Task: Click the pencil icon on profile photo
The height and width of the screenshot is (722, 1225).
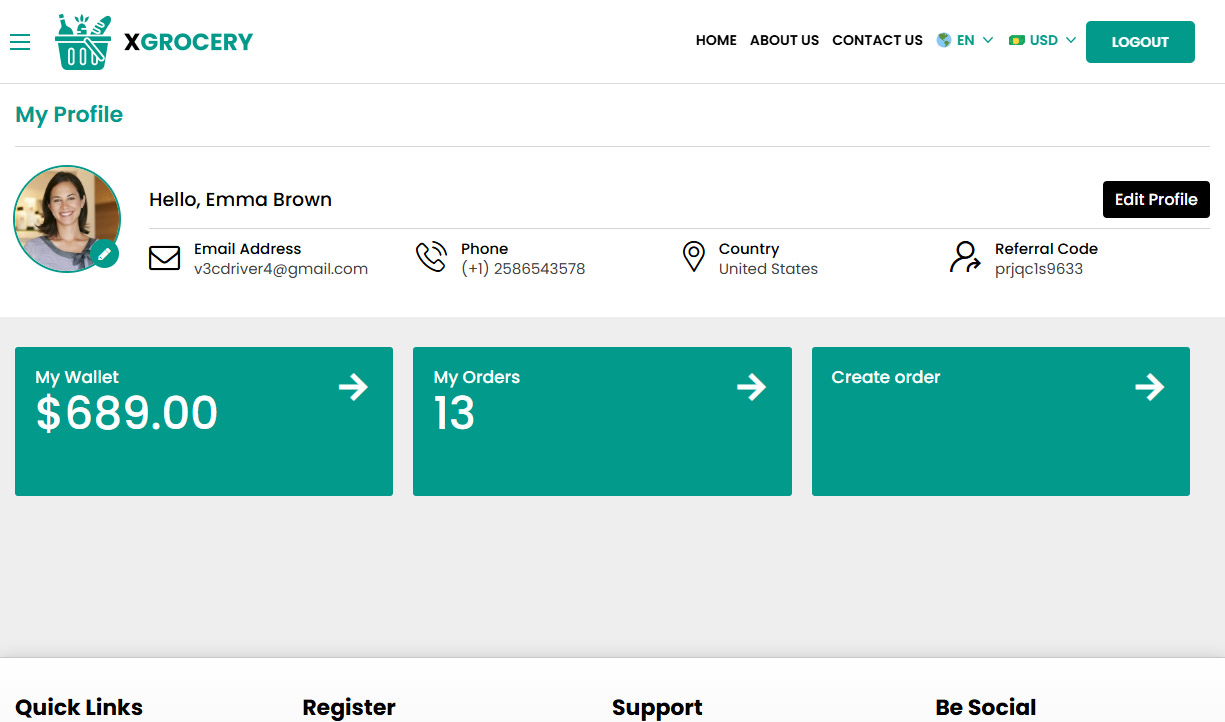Action: pos(105,254)
